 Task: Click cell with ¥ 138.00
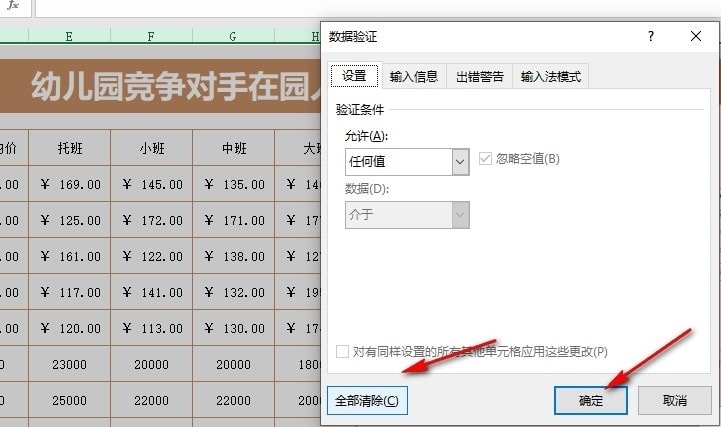tap(233, 256)
